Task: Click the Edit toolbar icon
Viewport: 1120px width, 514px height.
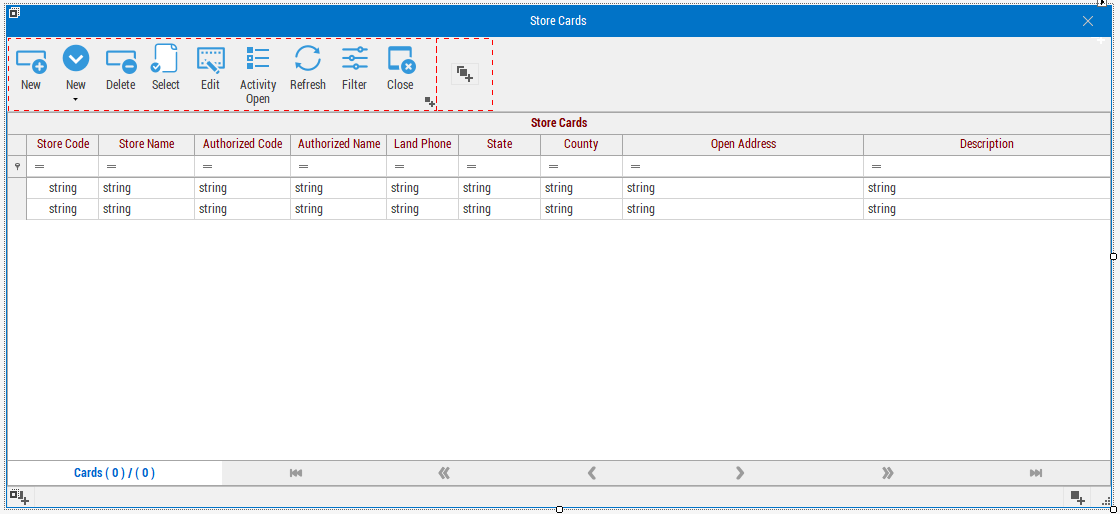Action: click(x=210, y=60)
